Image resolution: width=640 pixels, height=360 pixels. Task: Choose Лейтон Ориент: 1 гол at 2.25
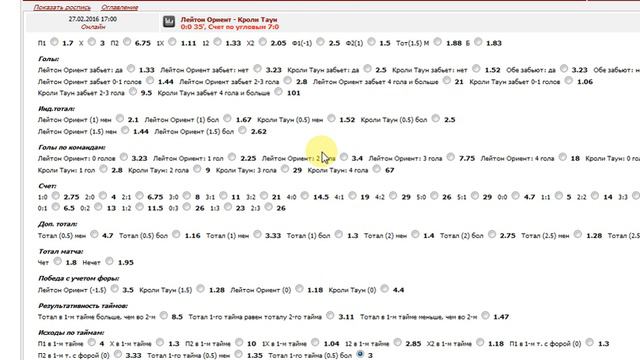(232, 157)
